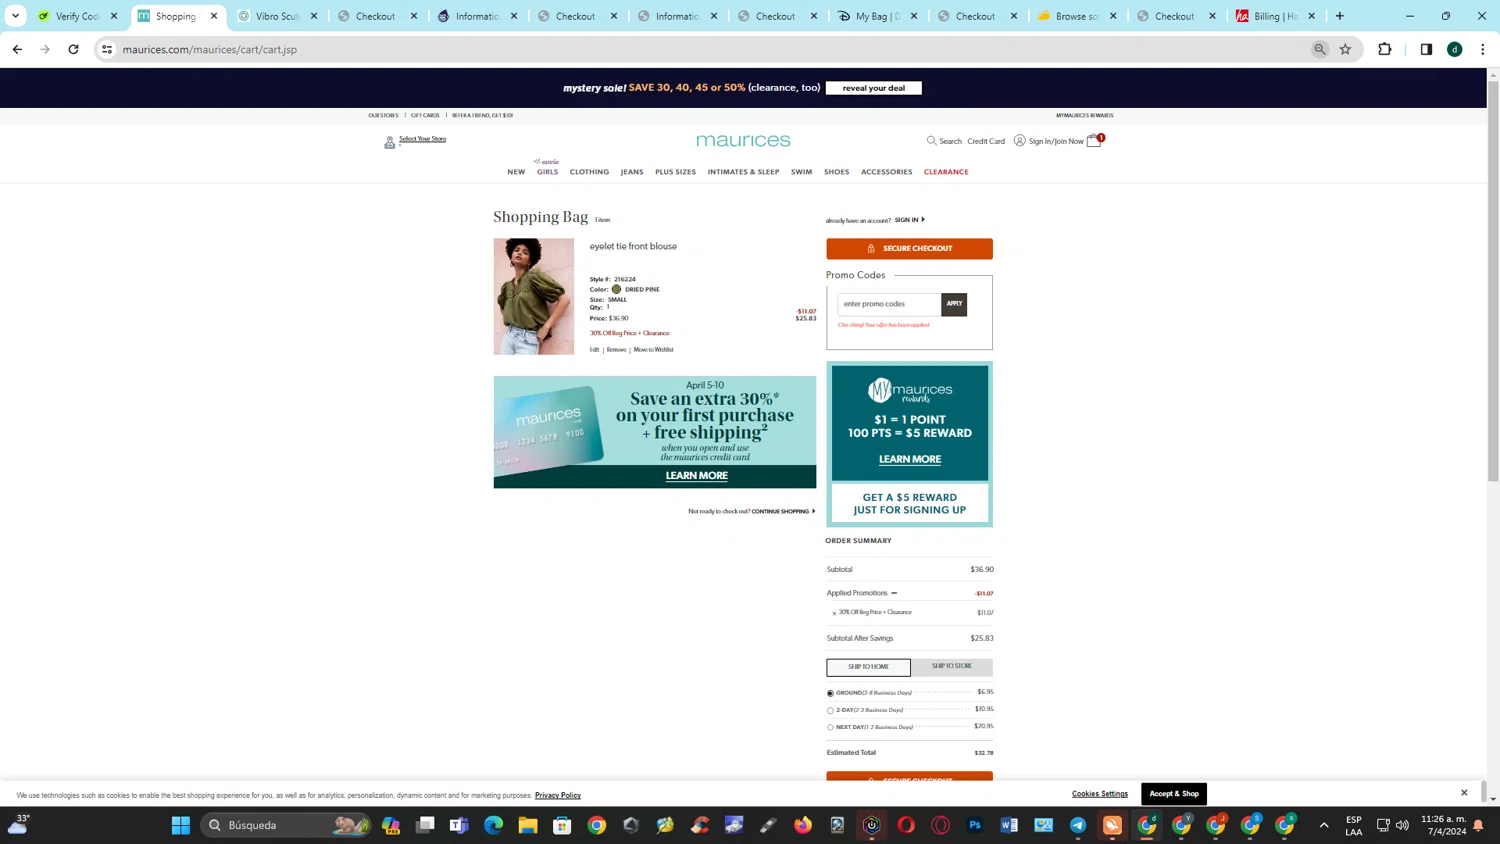Open Microsoft Teams from the taskbar

(x=459, y=825)
